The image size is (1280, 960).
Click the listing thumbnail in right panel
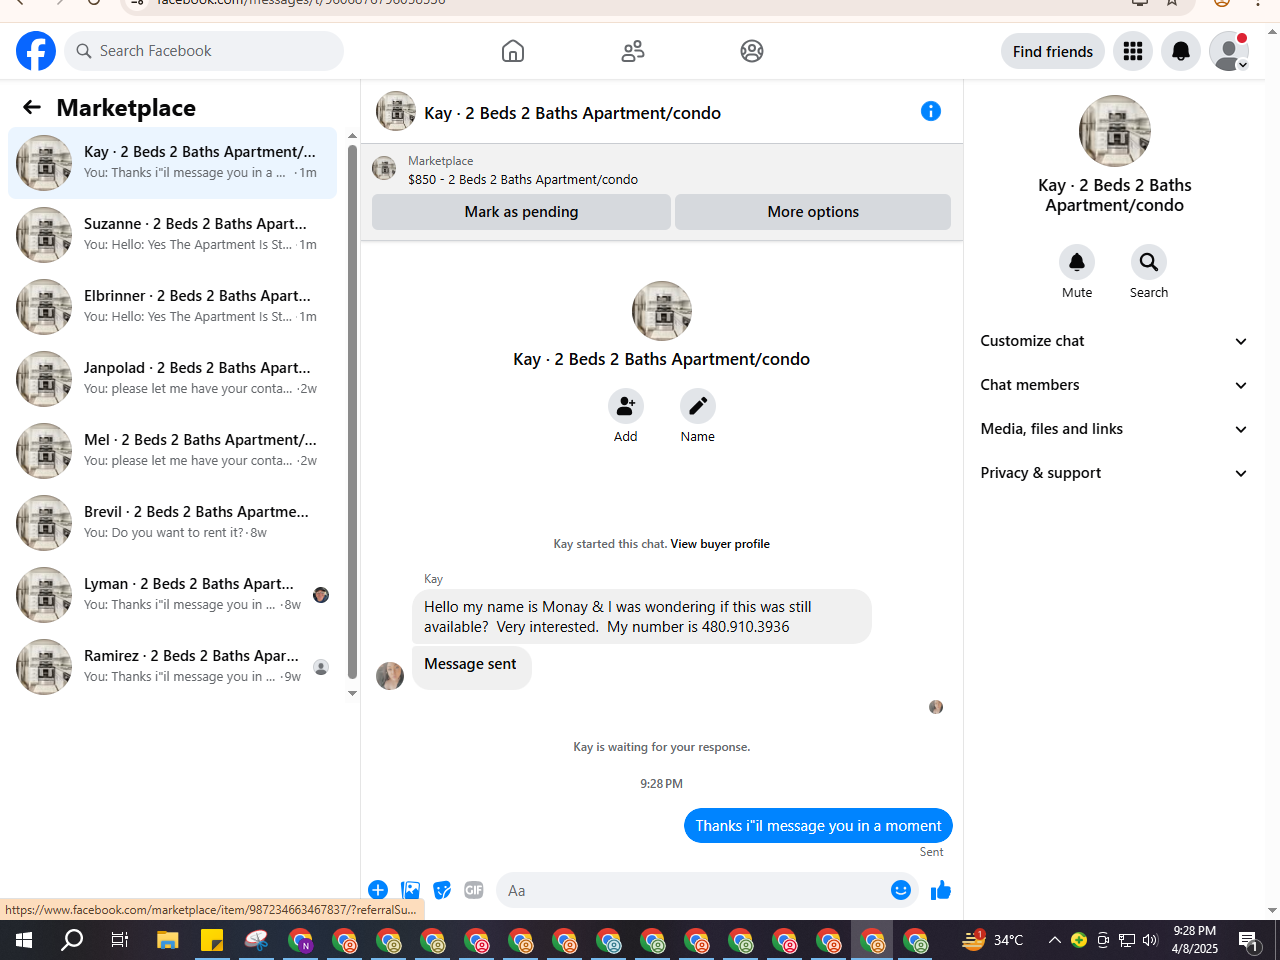(x=1114, y=131)
